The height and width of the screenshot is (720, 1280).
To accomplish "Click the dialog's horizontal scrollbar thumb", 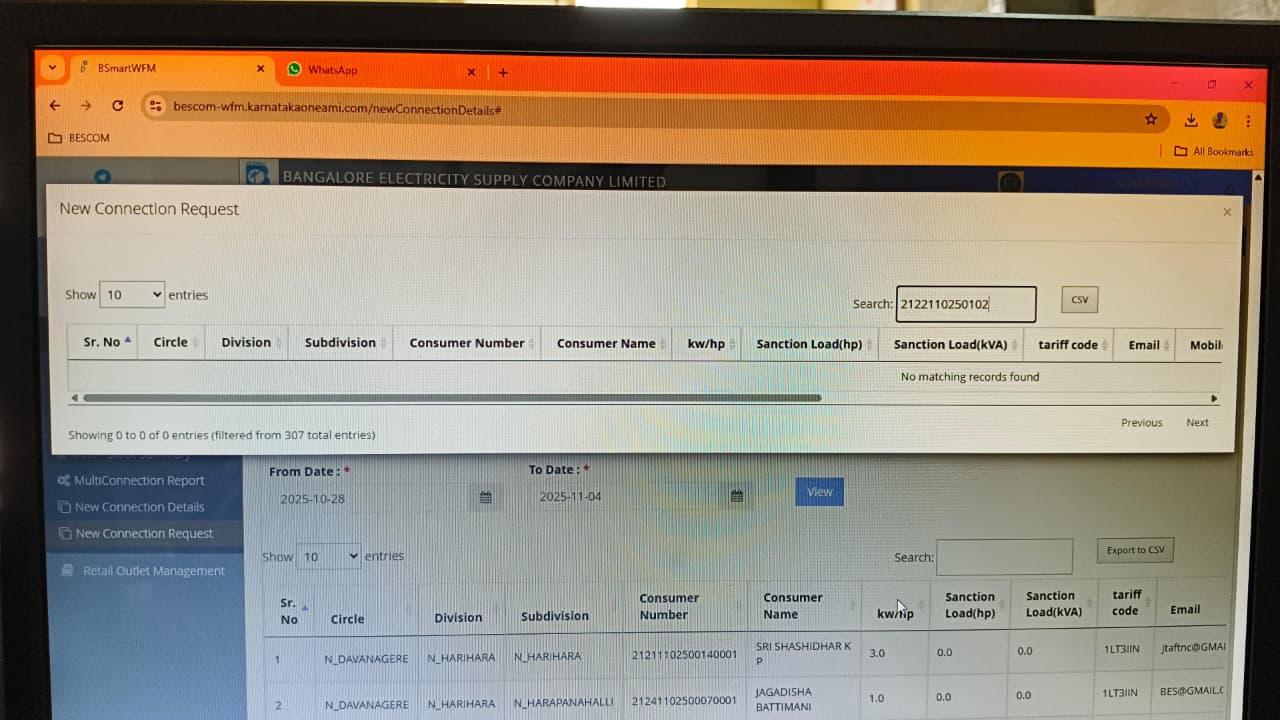I will pos(452,398).
